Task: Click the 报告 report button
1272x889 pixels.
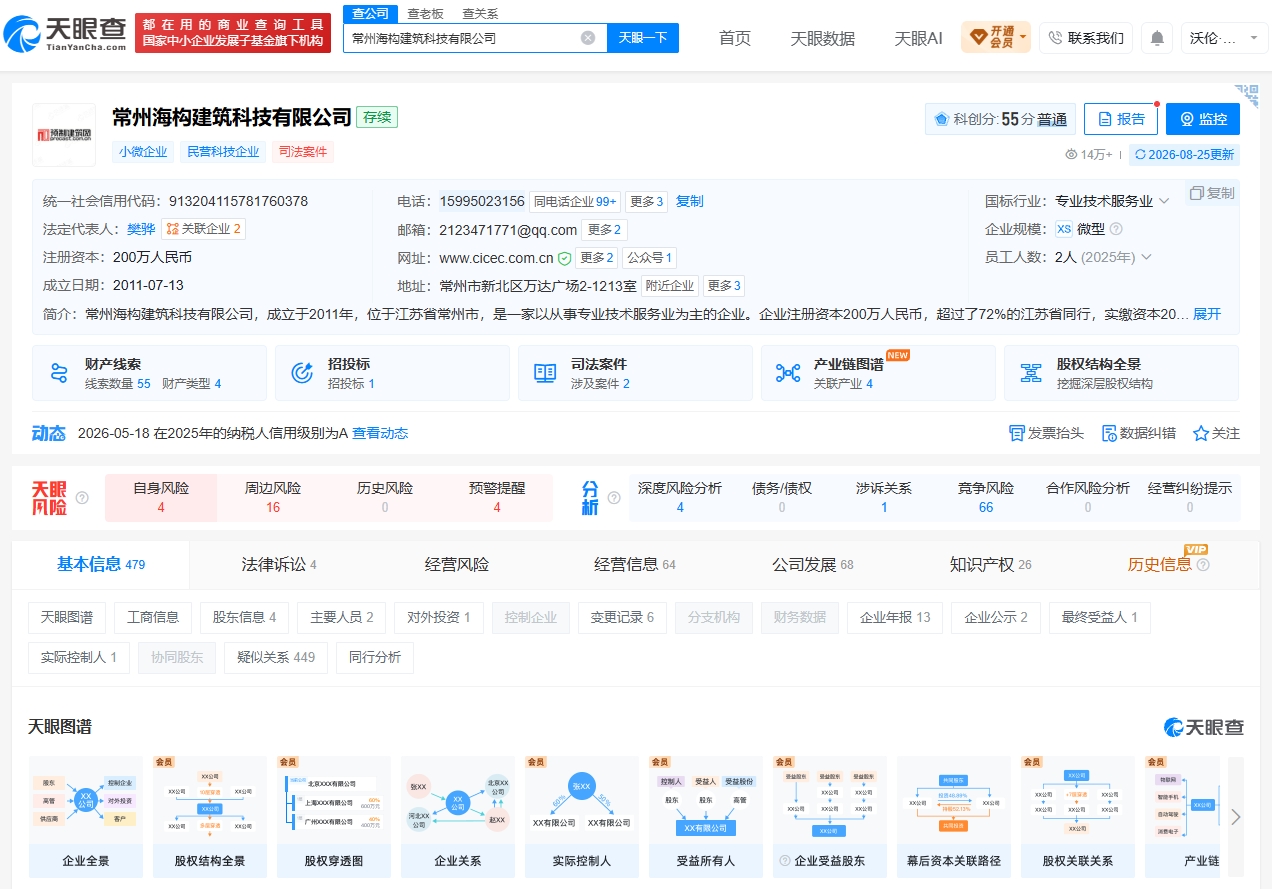Action: click(1121, 119)
